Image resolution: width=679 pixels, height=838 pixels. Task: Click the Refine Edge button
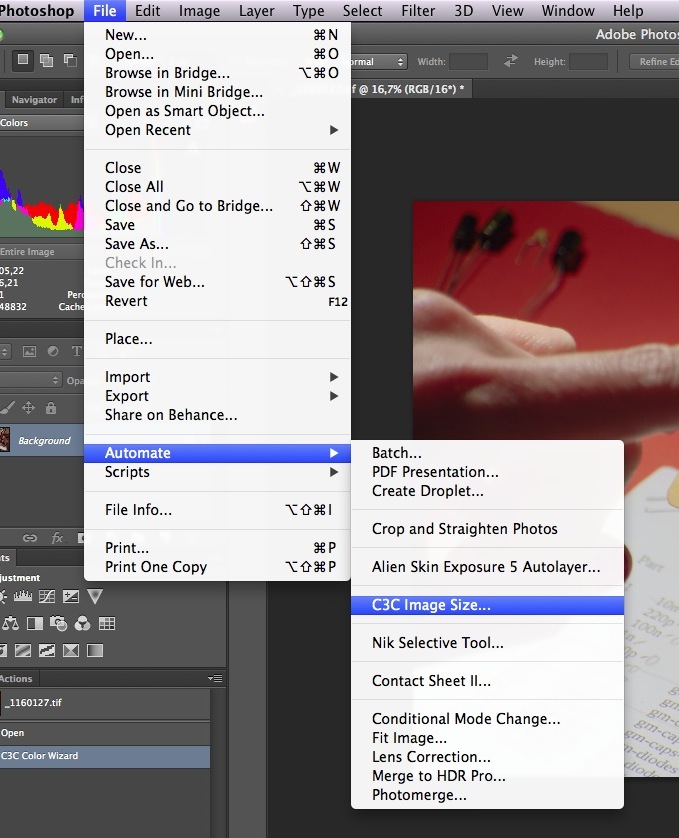pos(654,62)
